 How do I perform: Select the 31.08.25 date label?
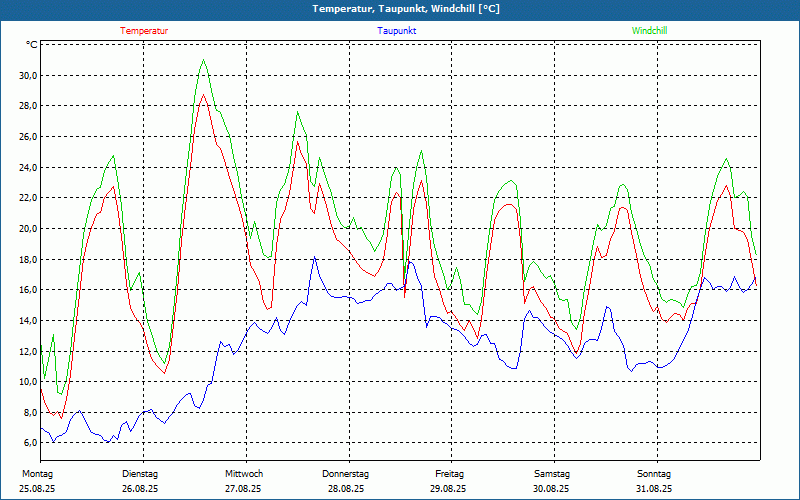[654, 489]
